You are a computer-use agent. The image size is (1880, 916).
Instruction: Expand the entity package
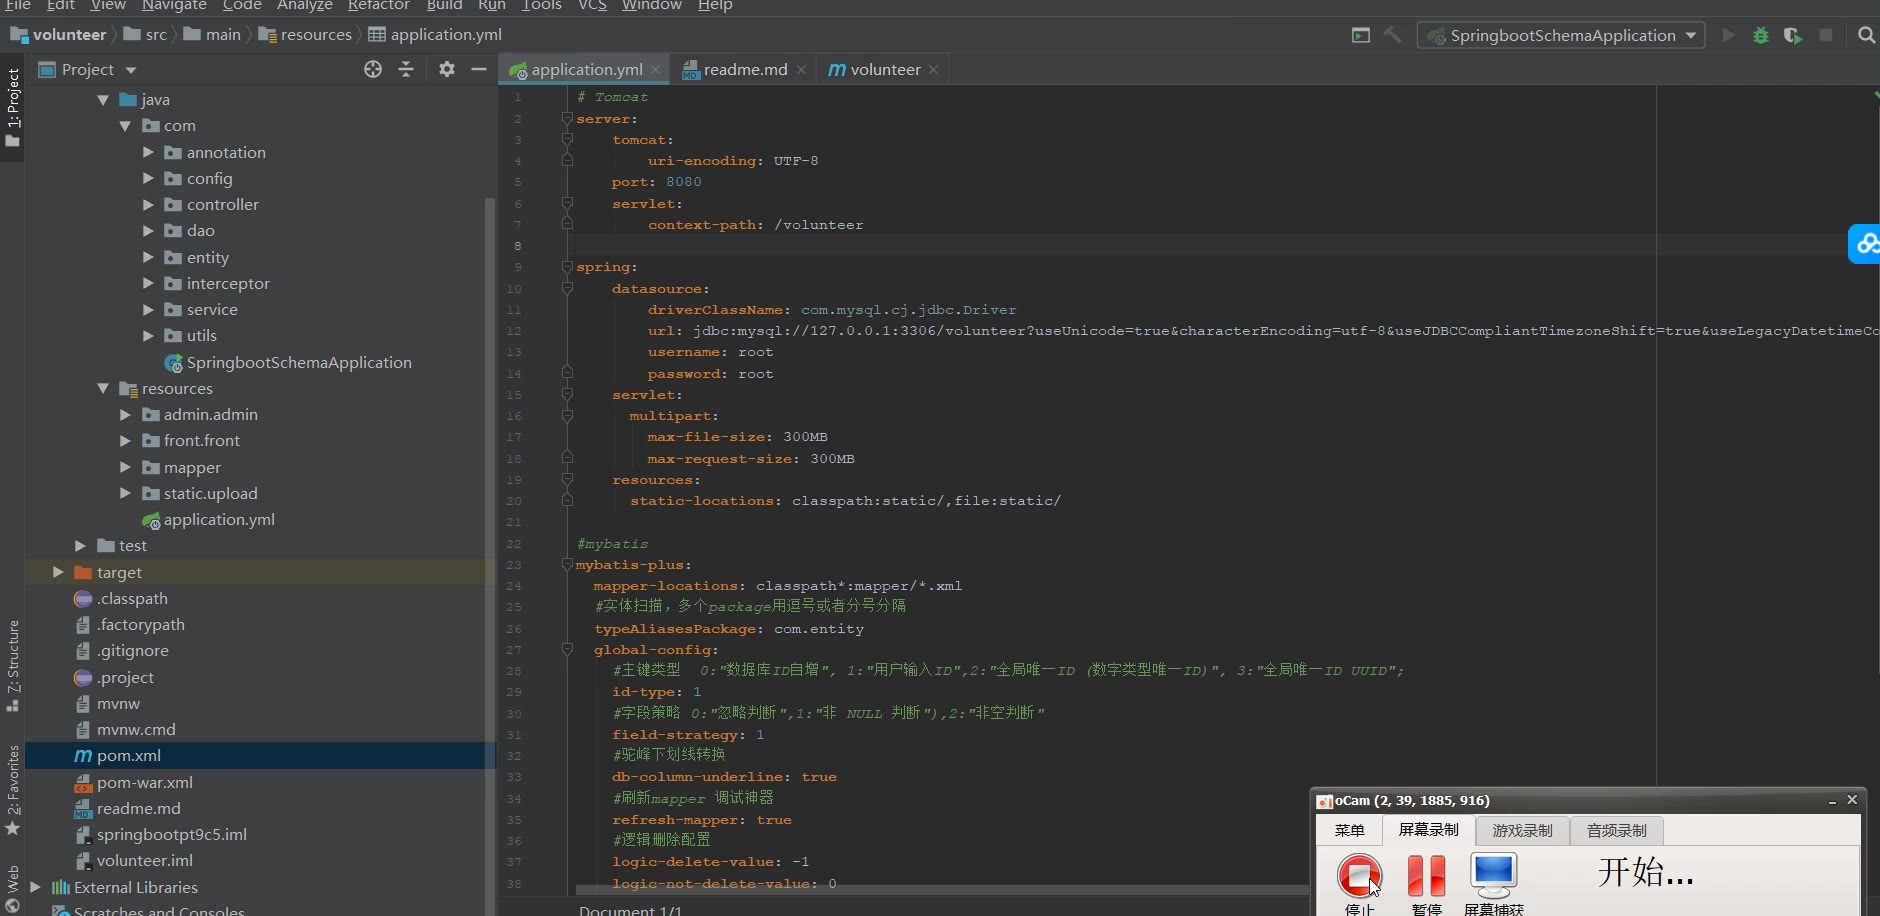tap(148, 257)
